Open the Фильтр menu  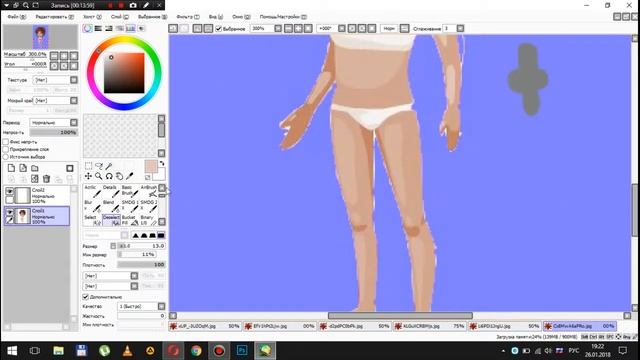click(188, 17)
